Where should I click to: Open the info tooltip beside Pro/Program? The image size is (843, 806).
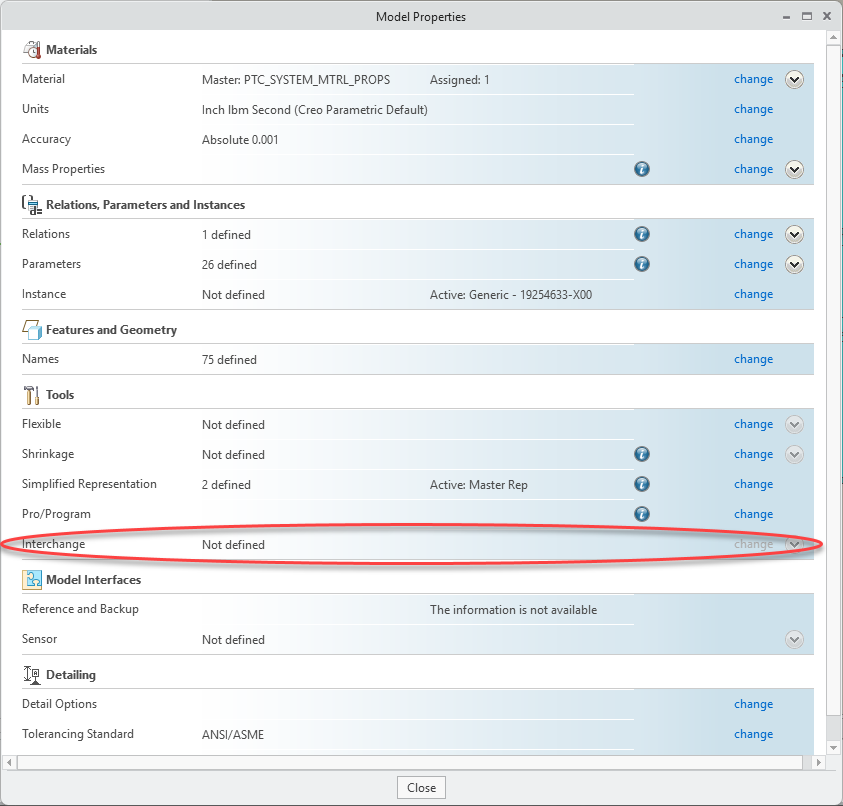(x=641, y=514)
